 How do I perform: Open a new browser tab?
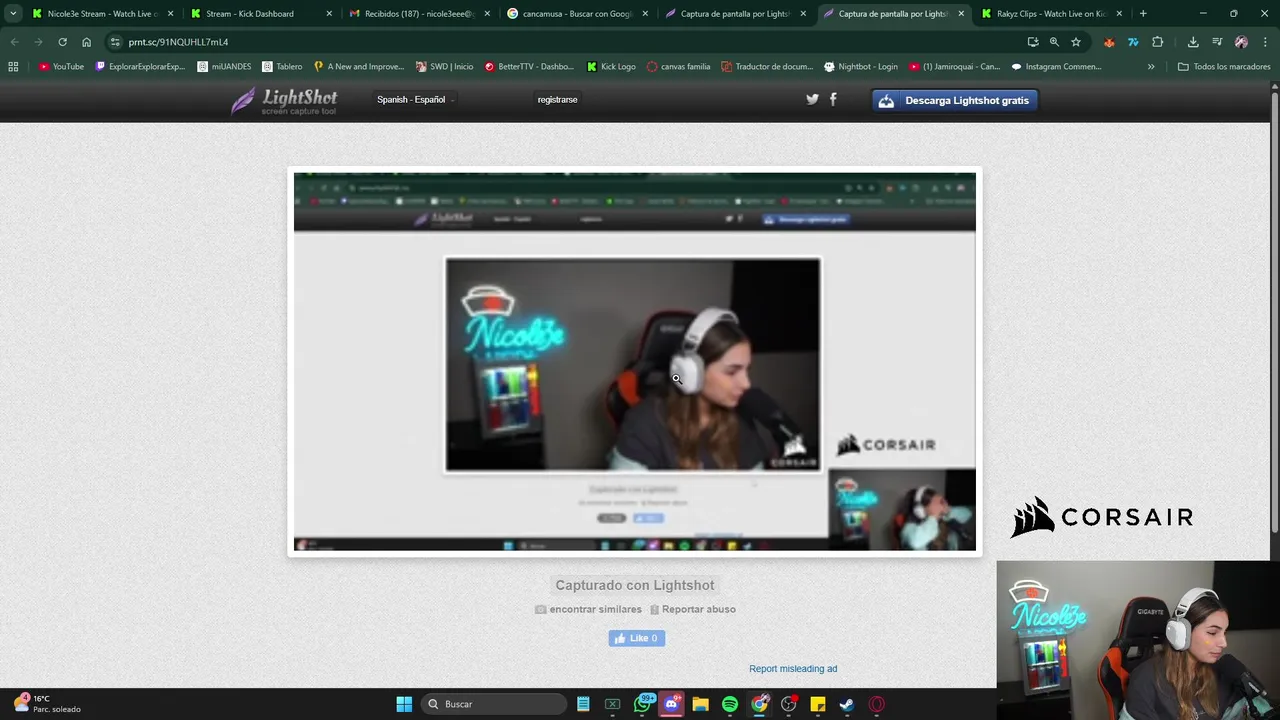(x=1143, y=14)
